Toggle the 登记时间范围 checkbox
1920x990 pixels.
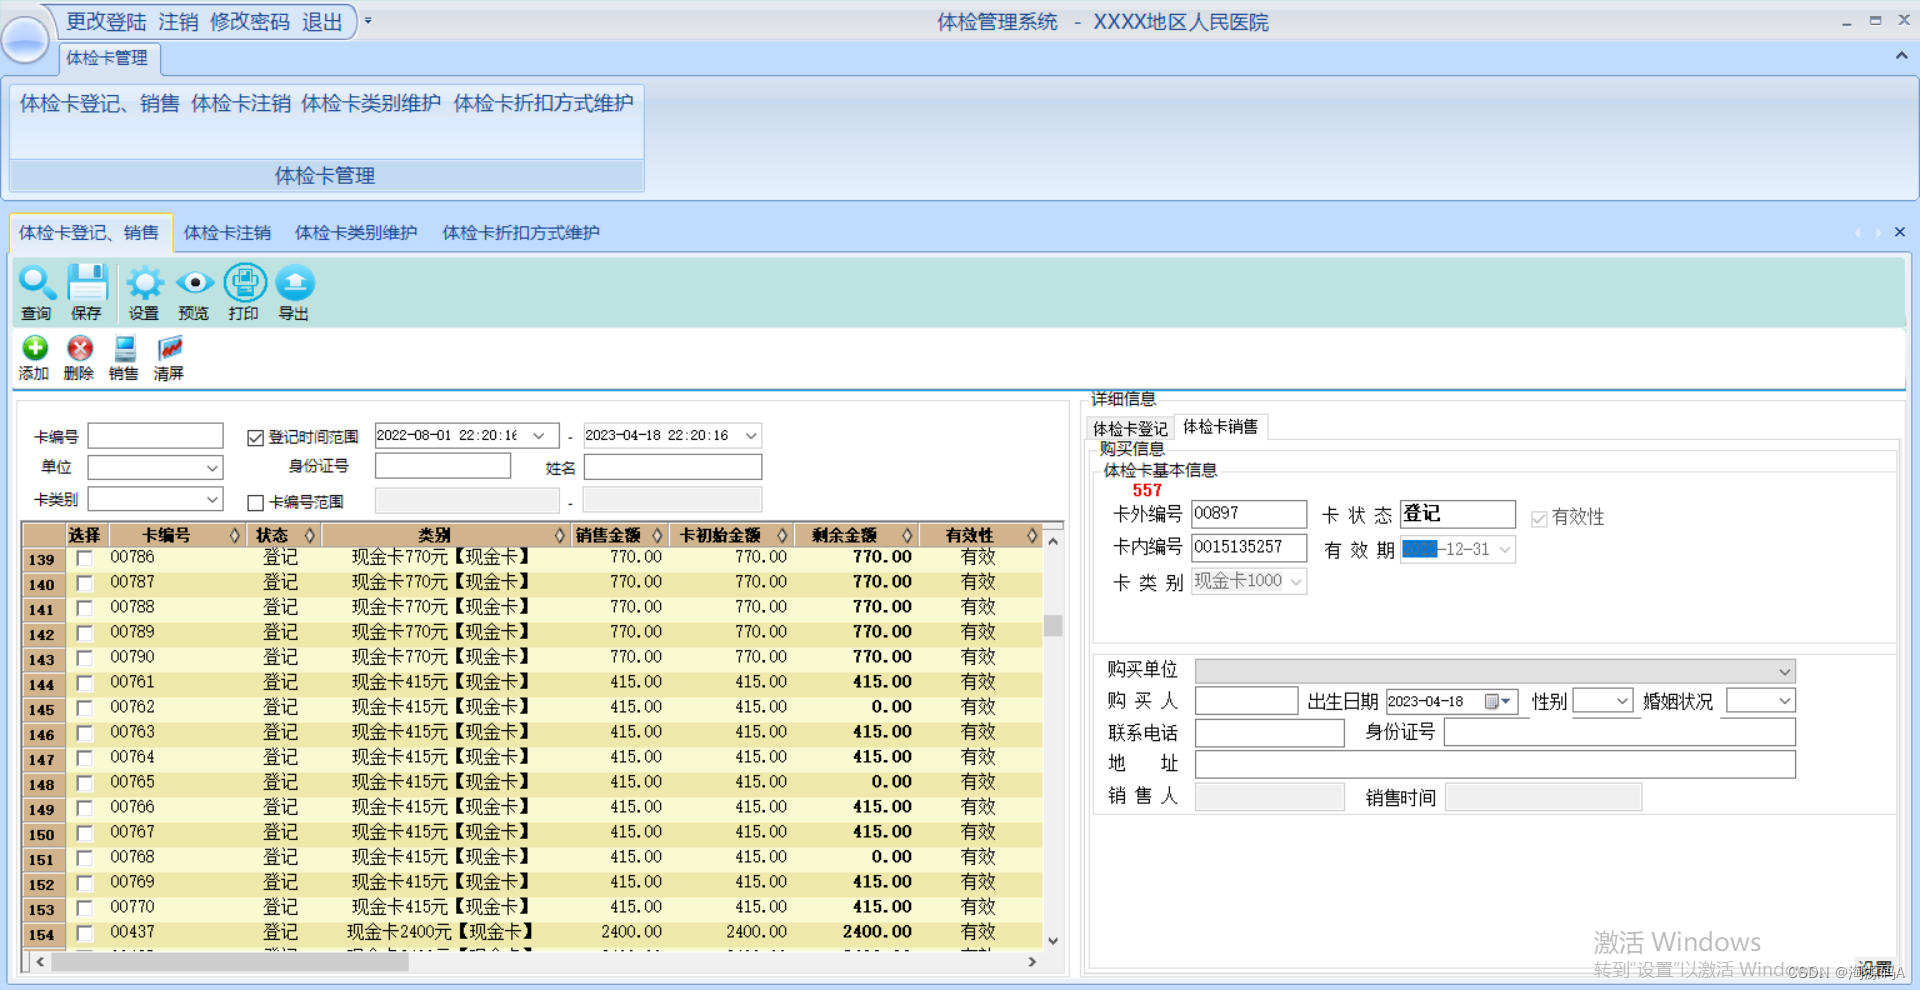click(255, 437)
